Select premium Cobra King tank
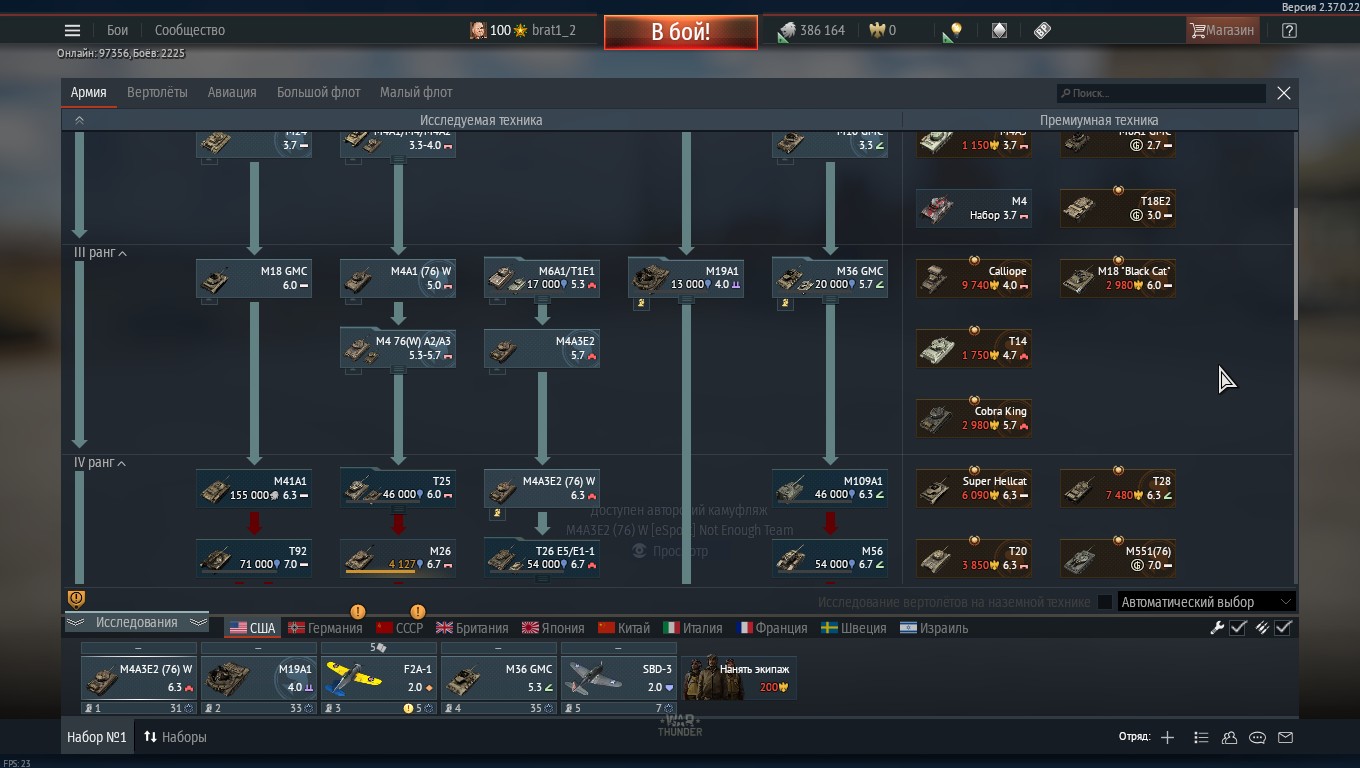Screen dimensions: 1360x768 tap(974, 418)
